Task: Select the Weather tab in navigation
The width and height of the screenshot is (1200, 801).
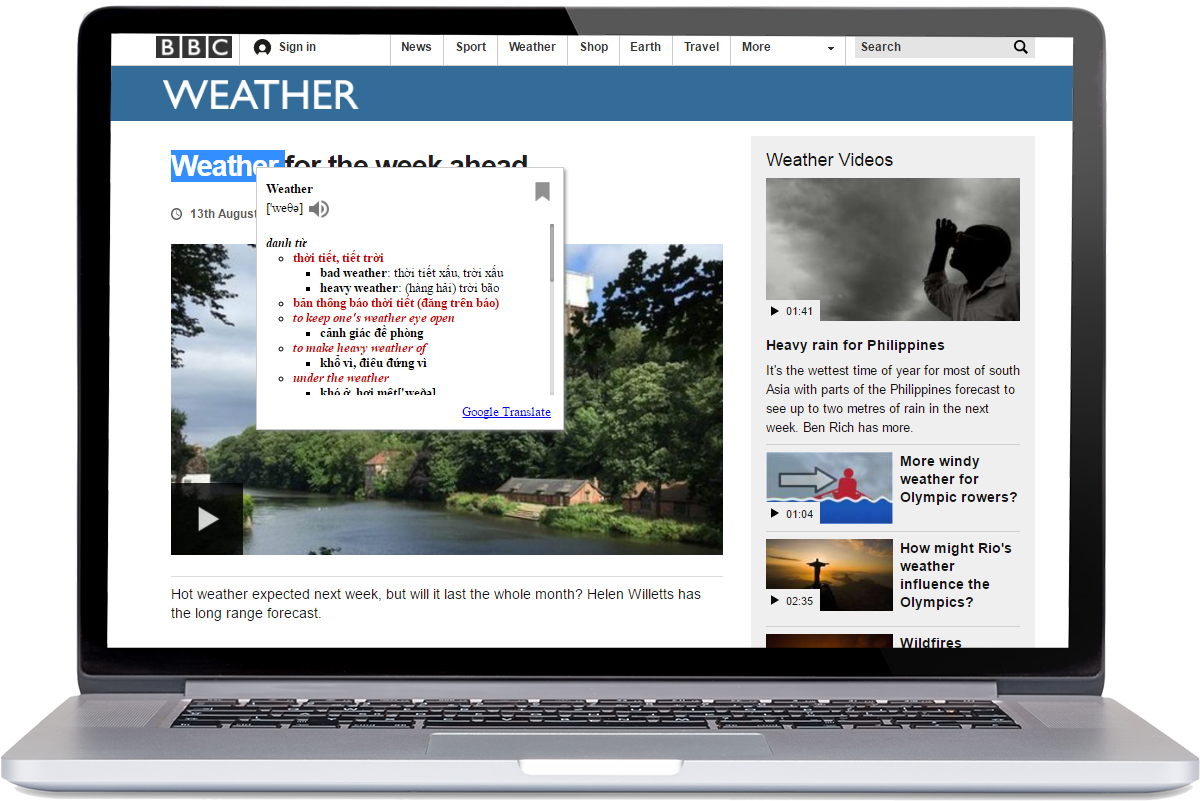Action: 532,46
